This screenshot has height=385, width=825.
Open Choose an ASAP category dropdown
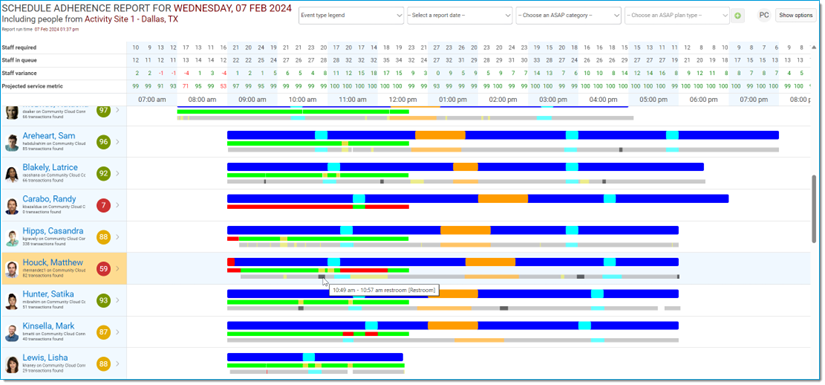[x=568, y=15]
